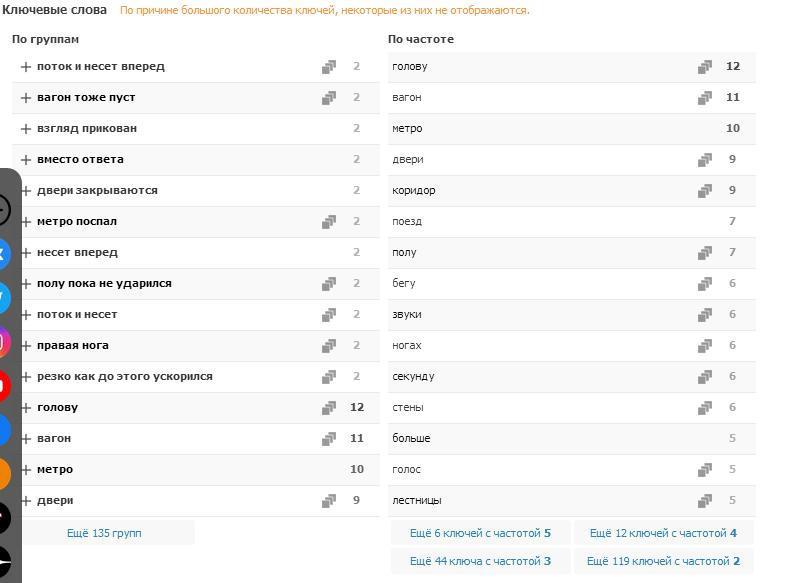The image size is (790, 583).
Task: Expand the 'двери закрываются' group
Action: (26, 191)
